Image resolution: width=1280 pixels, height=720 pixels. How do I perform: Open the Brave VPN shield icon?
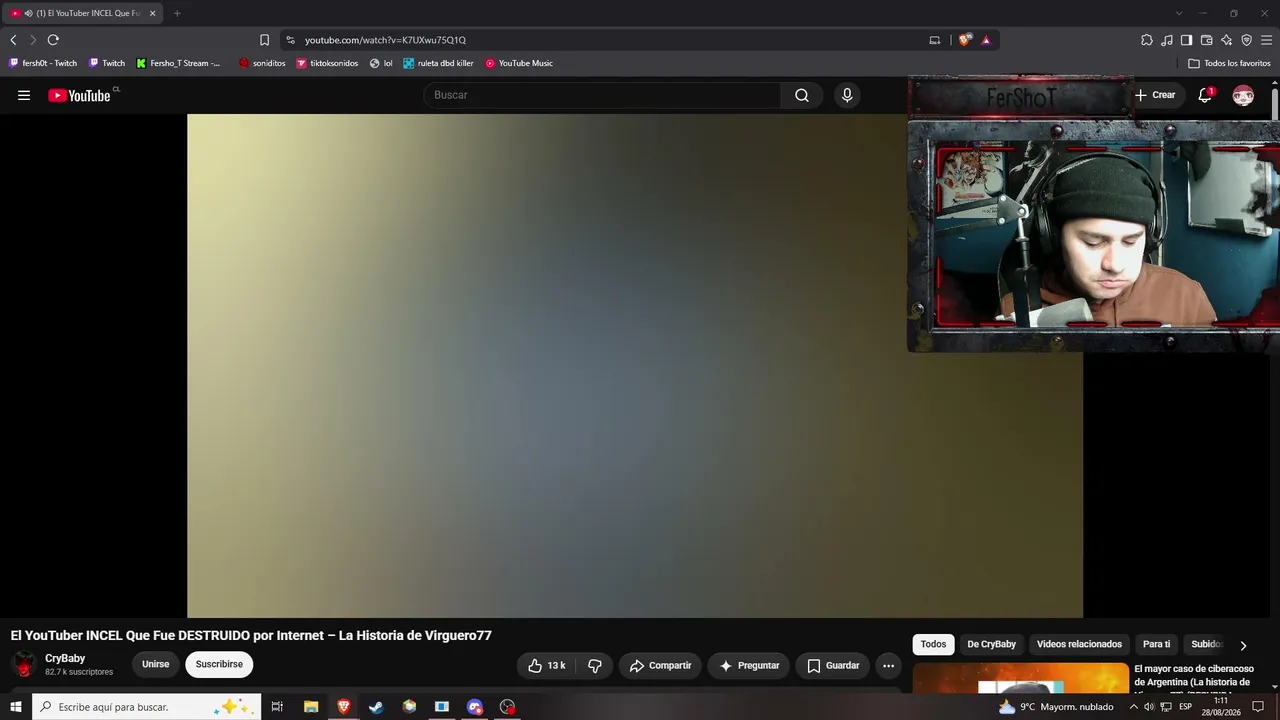[x=1246, y=40]
